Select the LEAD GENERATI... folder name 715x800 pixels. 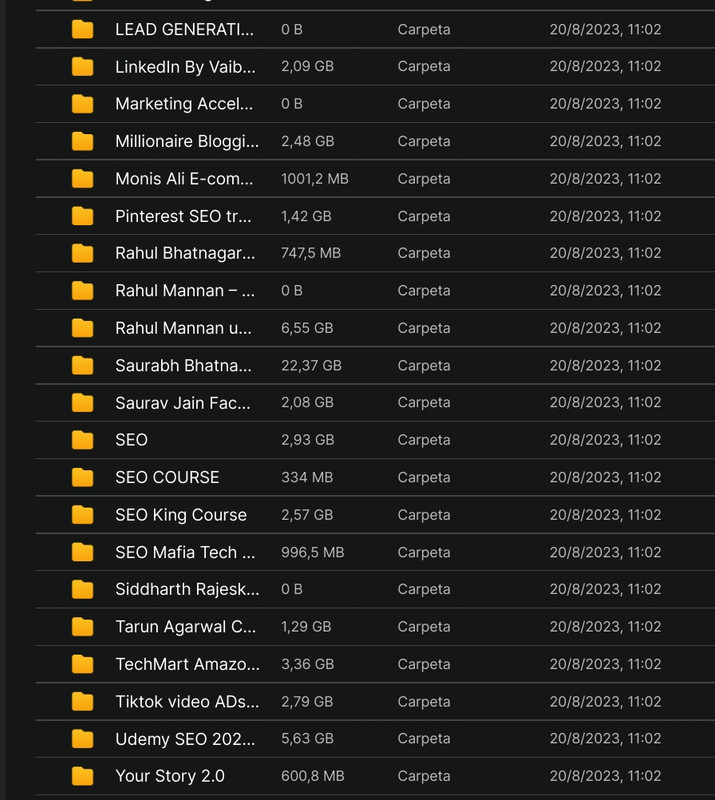point(184,29)
